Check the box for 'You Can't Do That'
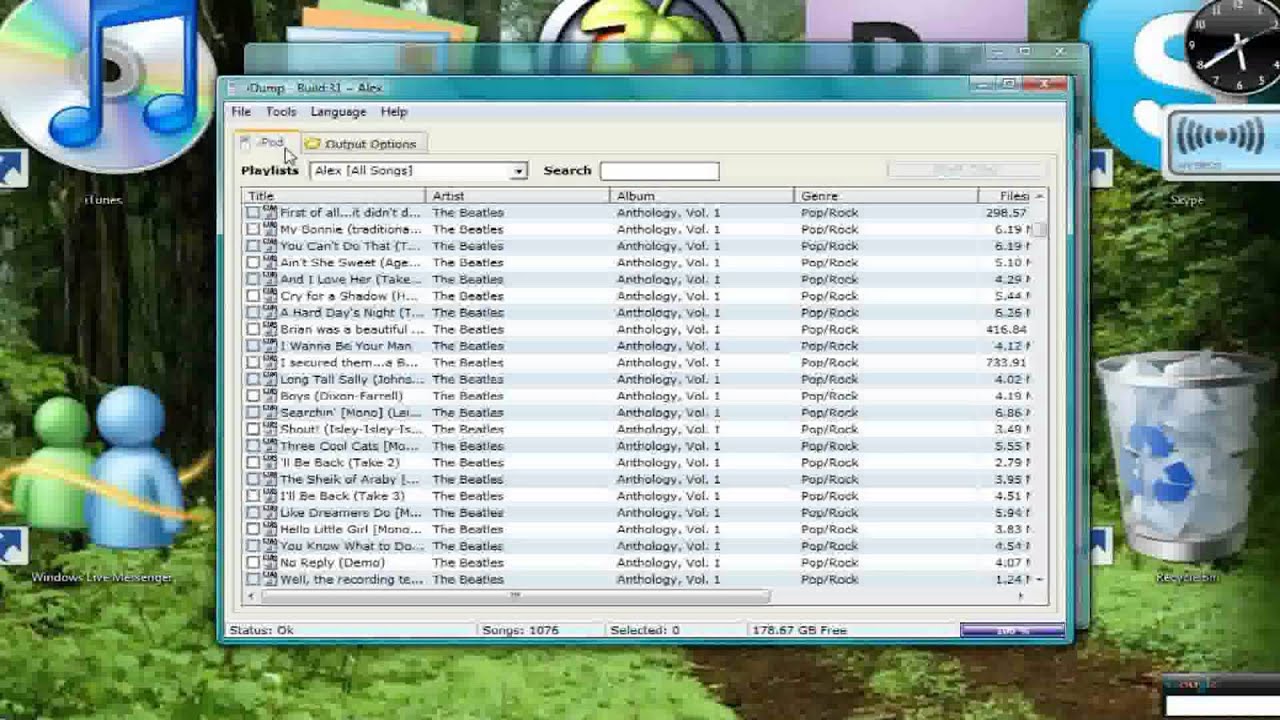The image size is (1280, 720). click(x=253, y=246)
